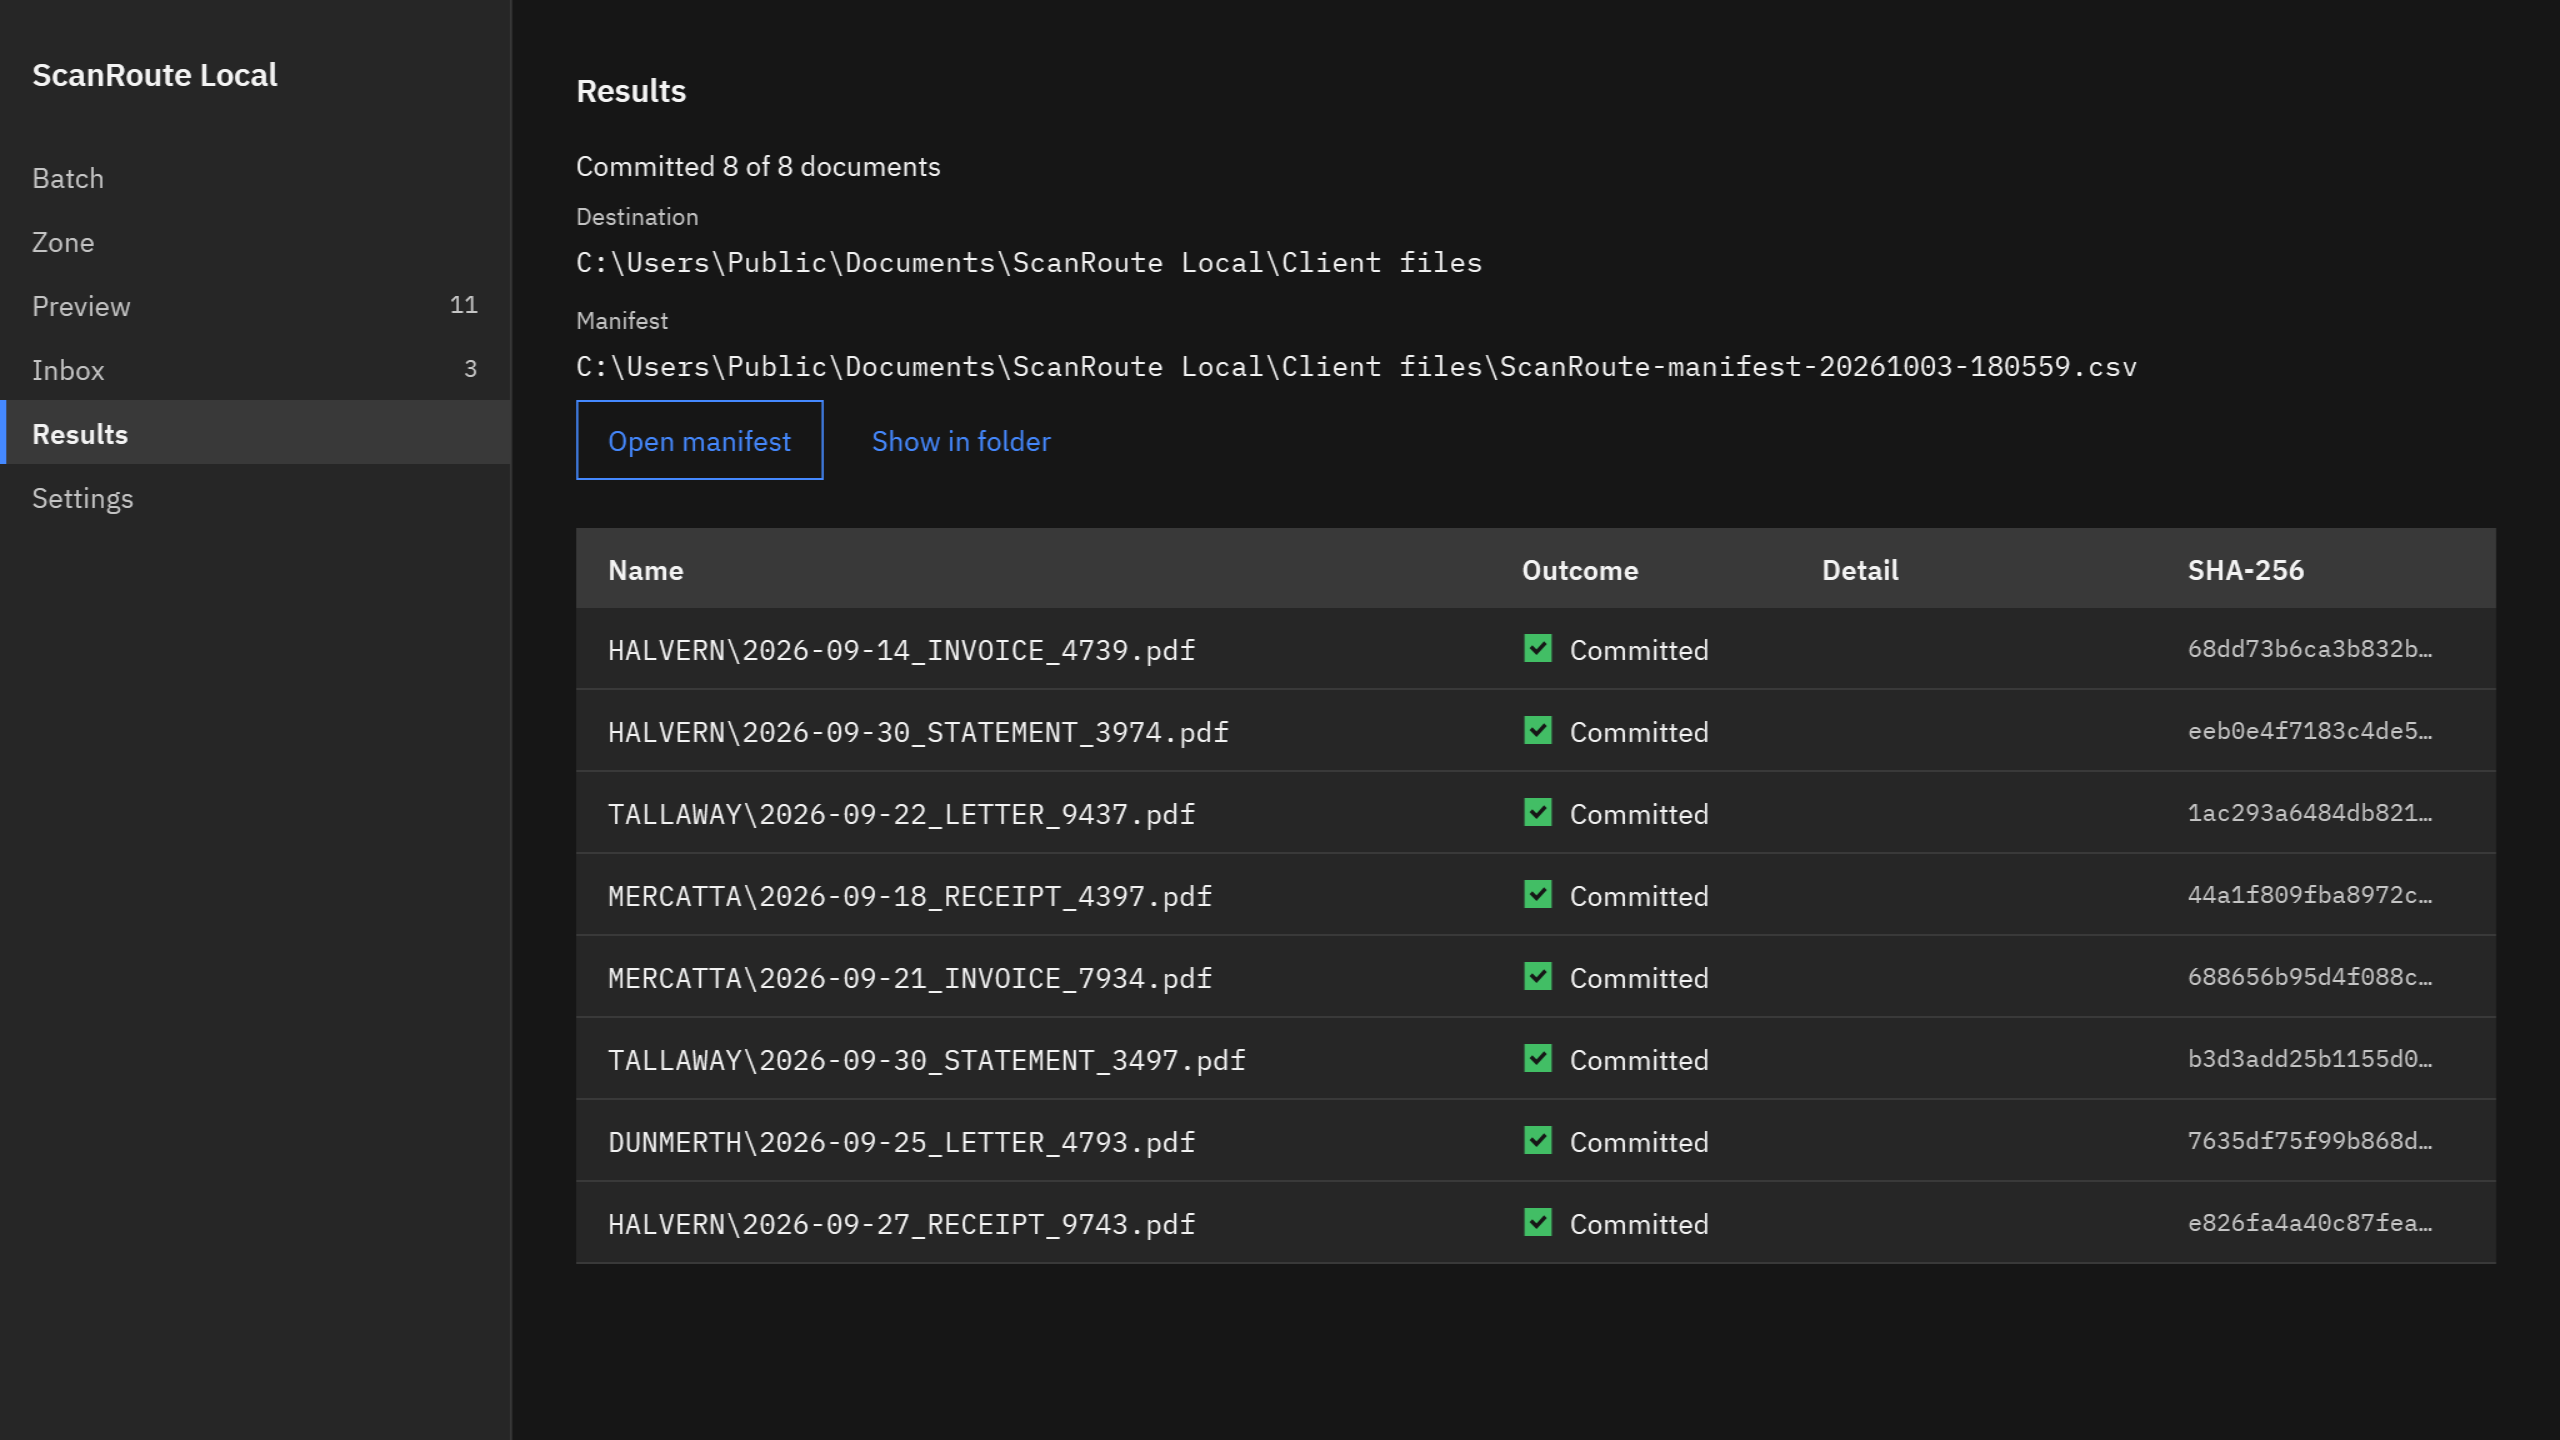This screenshot has height=1440, width=2560.
Task: Click hash b3d3add25b1155d0…
Action: [x=2310, y=1059]
